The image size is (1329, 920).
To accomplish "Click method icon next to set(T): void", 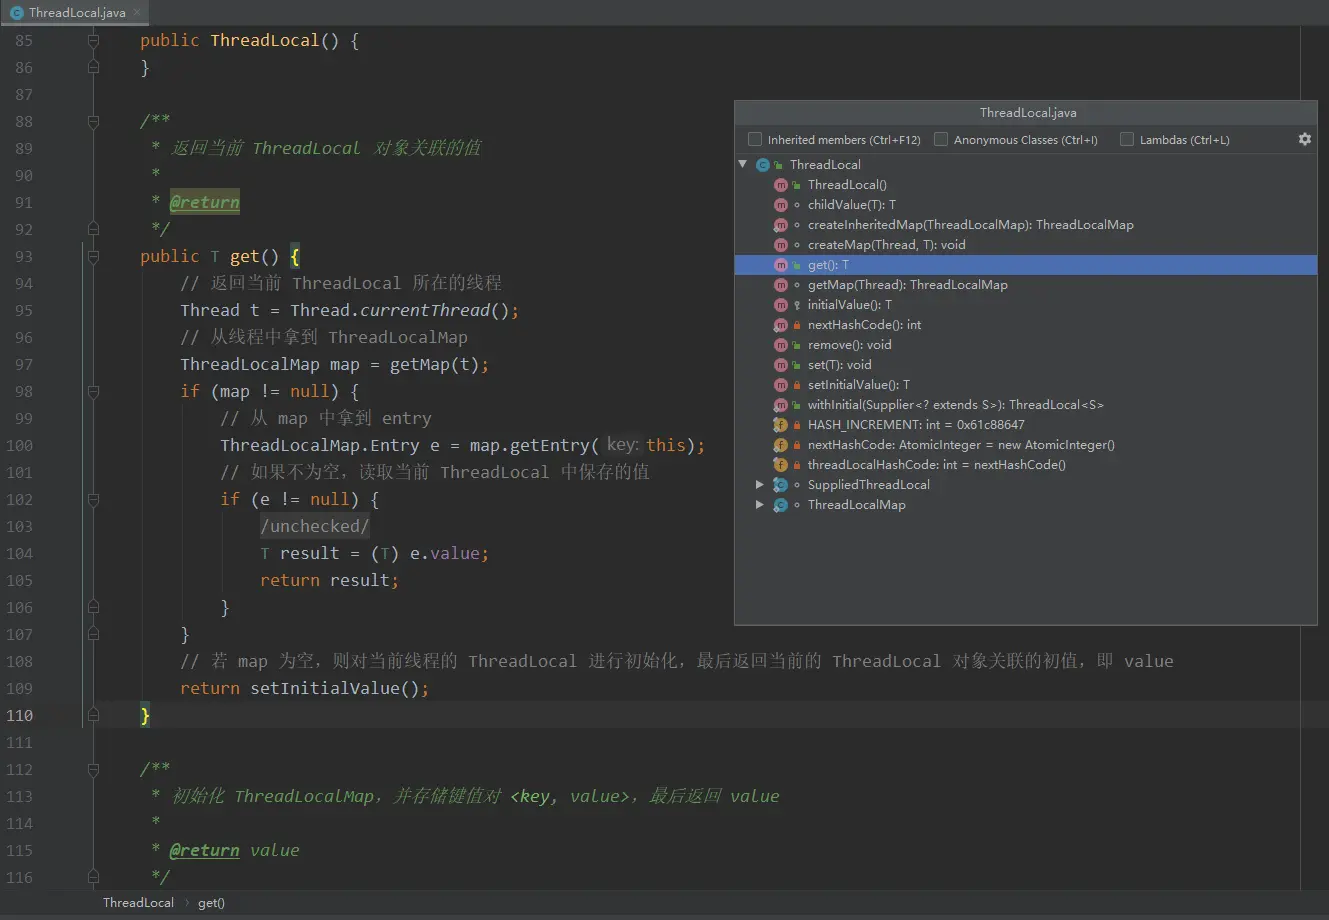I will pos(781,365).
